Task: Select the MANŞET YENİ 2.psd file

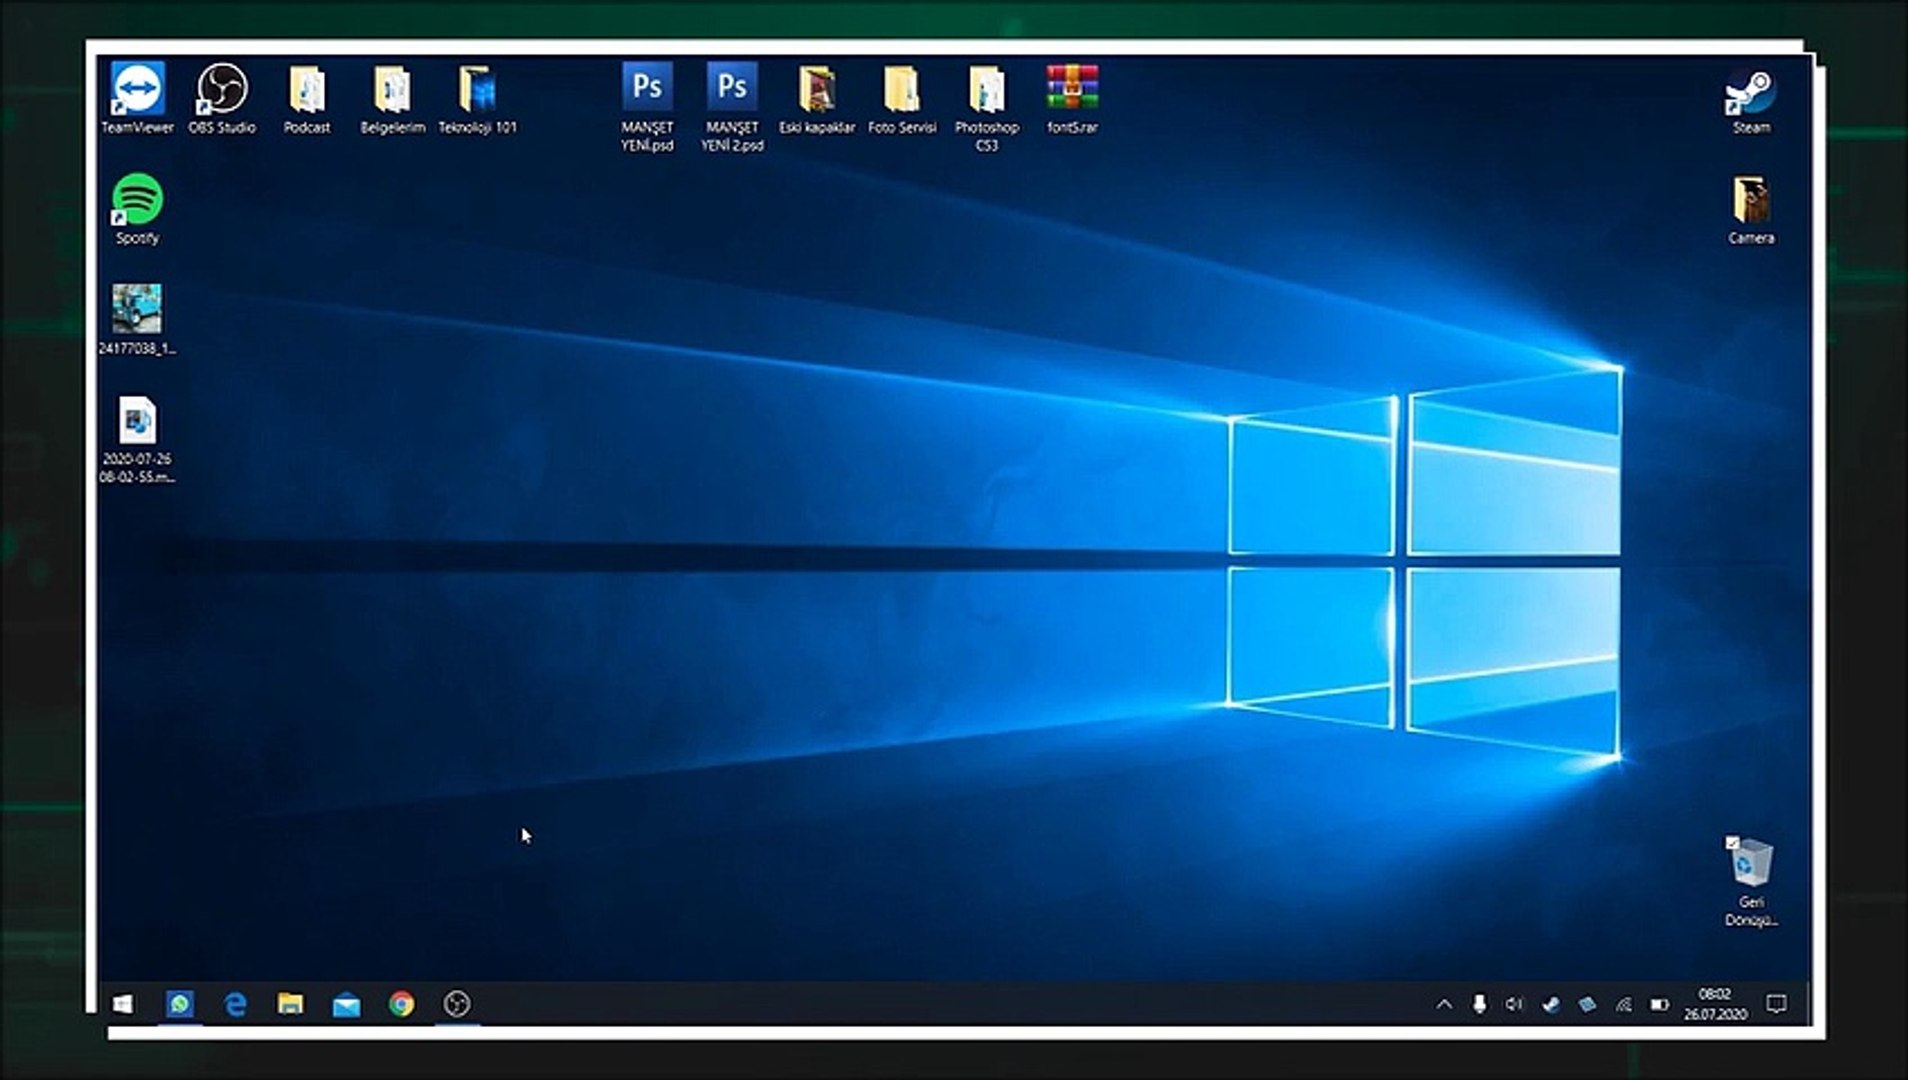Action: pyautogui.click(x=732, y=107)
